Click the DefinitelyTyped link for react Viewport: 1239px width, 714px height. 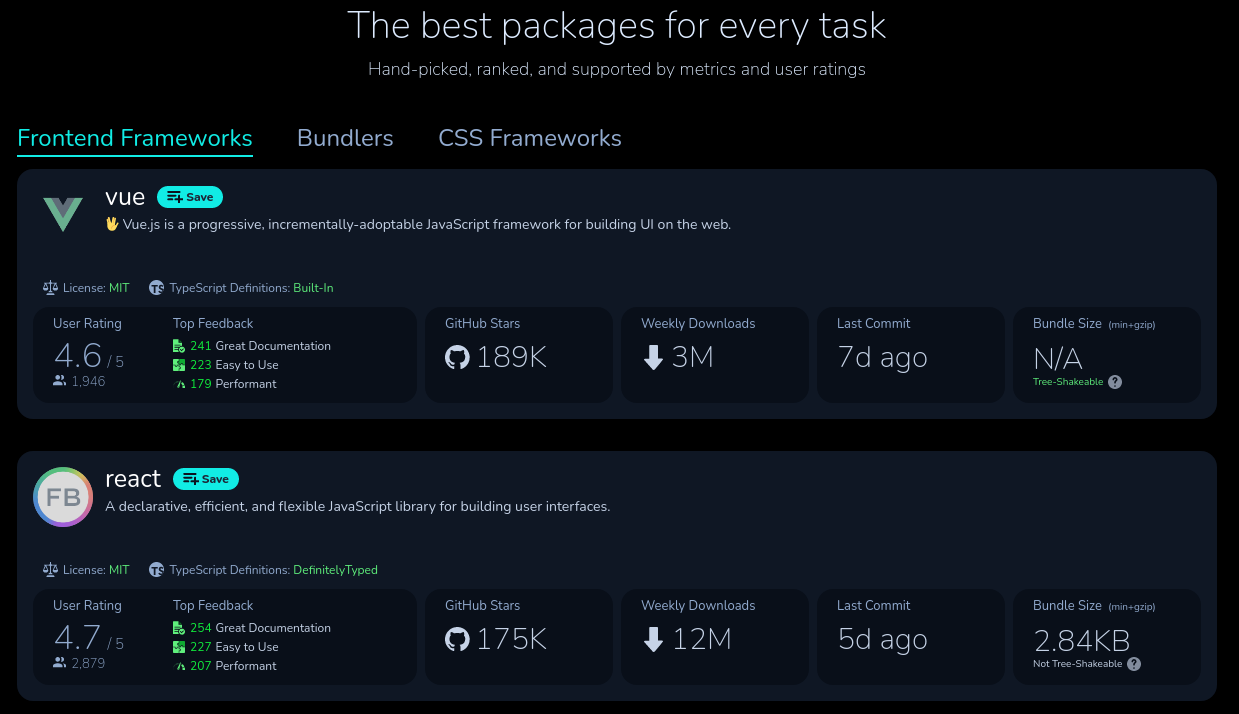coord(337,569)
